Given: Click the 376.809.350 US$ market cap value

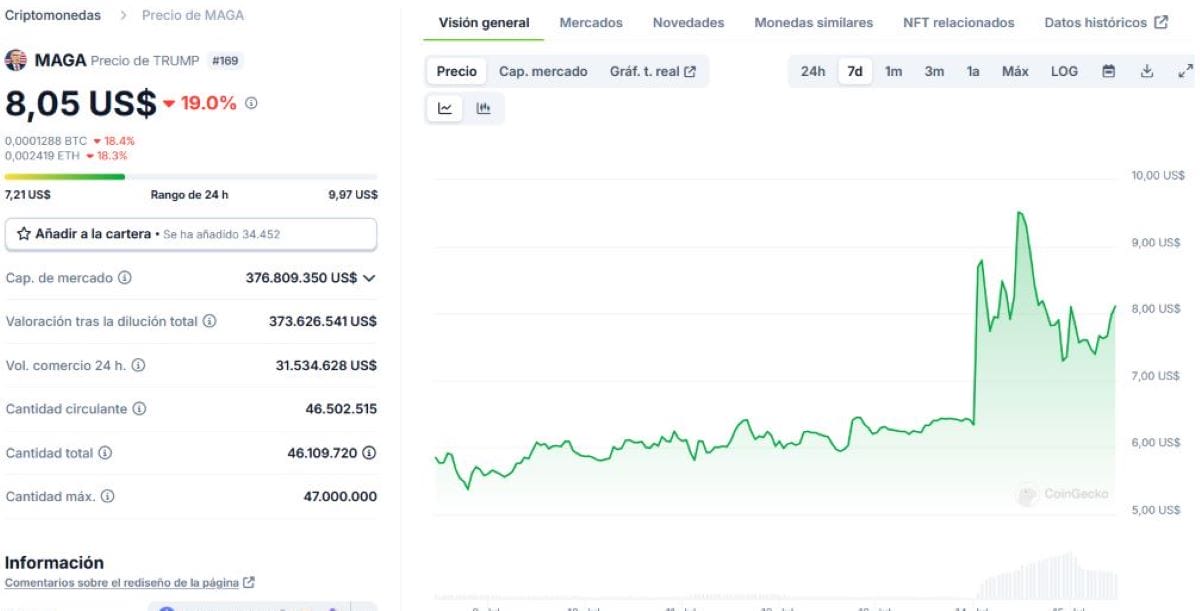Looking at the screenshot, I should tap(301, 277).
